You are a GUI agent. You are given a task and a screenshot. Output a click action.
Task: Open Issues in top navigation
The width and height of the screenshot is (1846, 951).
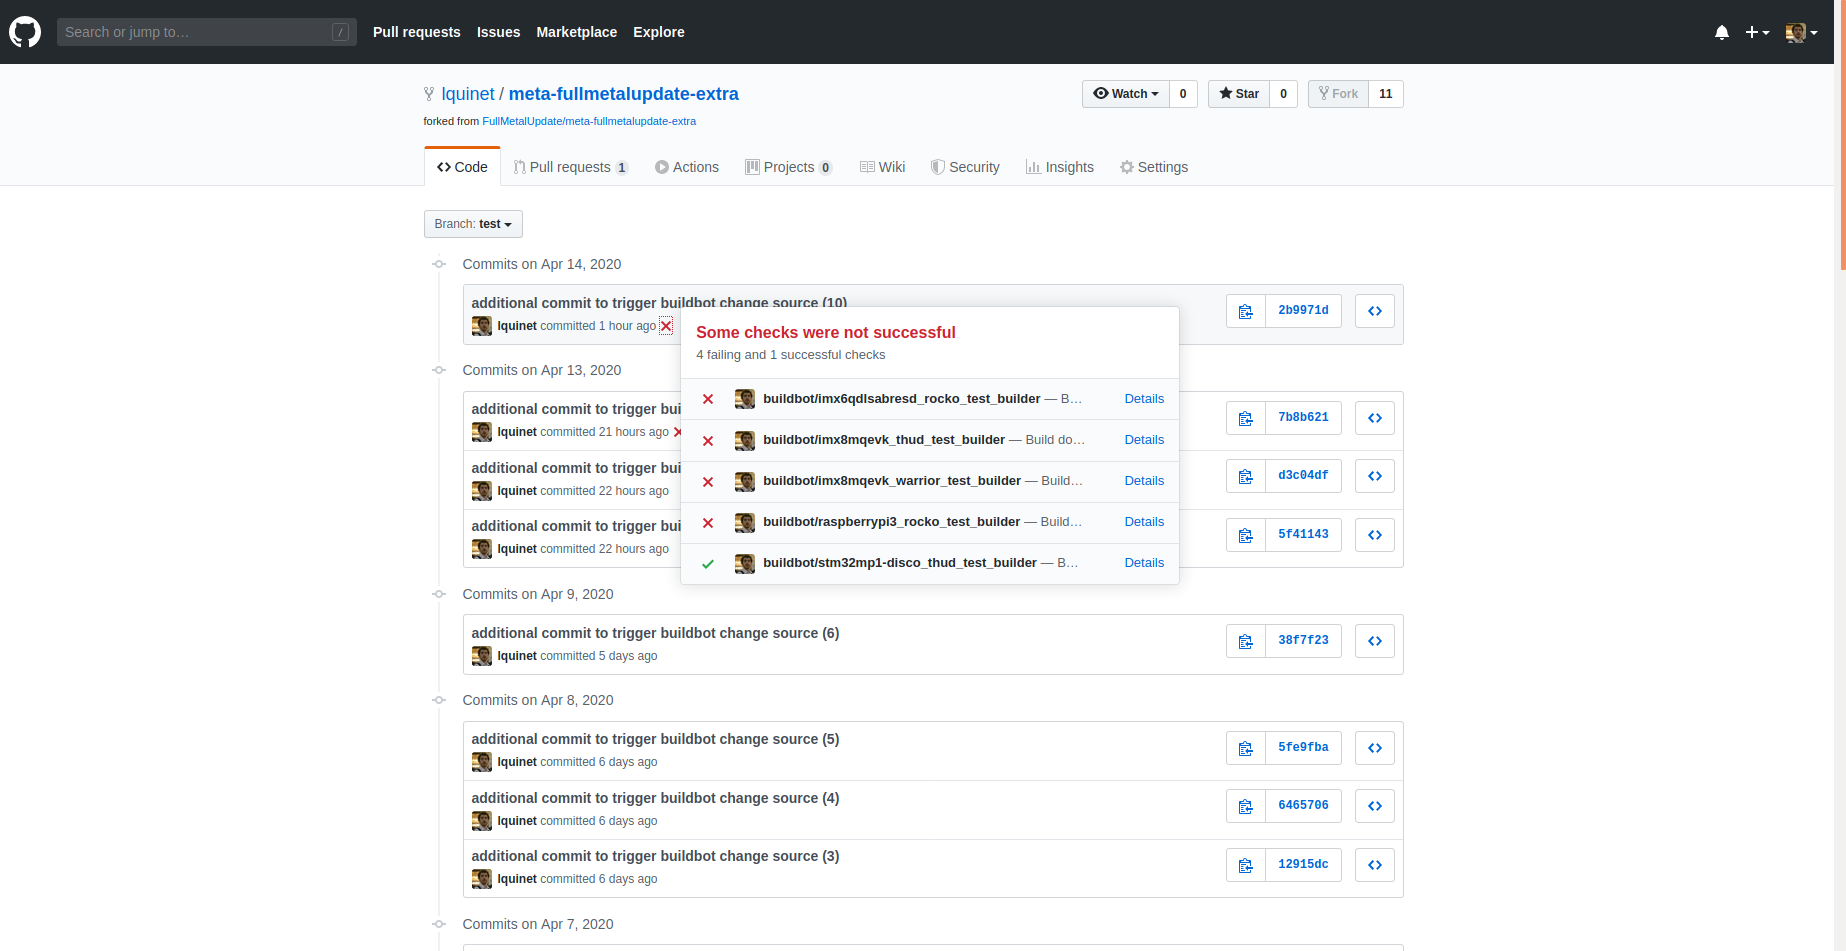coord(498,32)
